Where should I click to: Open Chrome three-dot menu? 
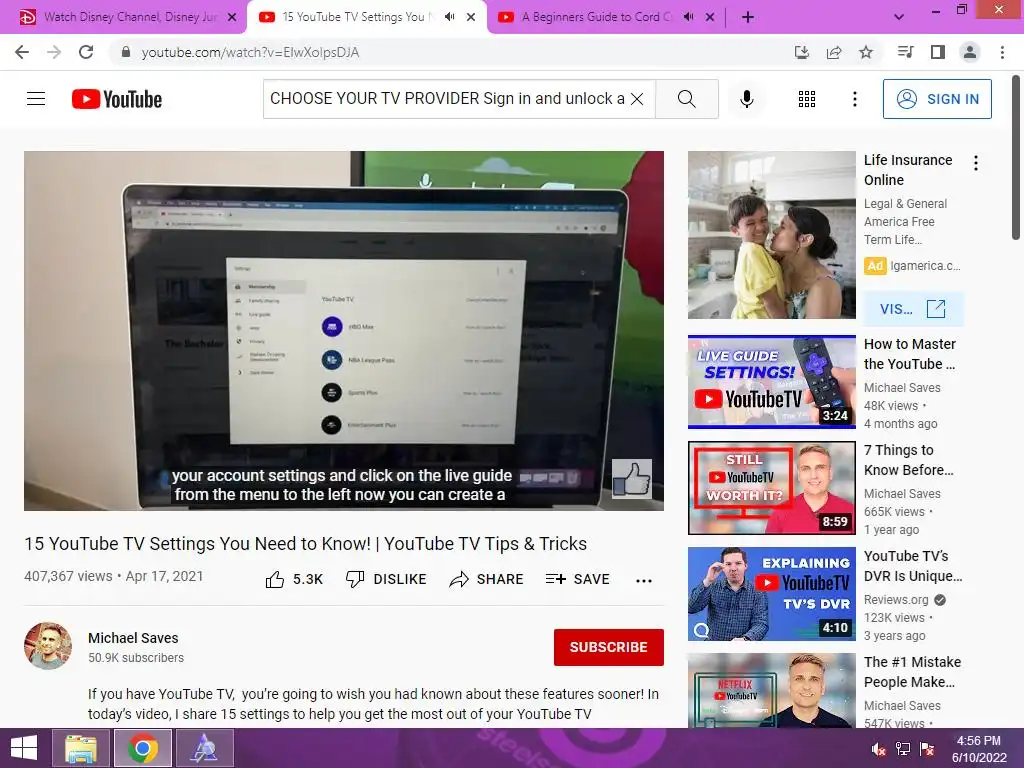1002,52
